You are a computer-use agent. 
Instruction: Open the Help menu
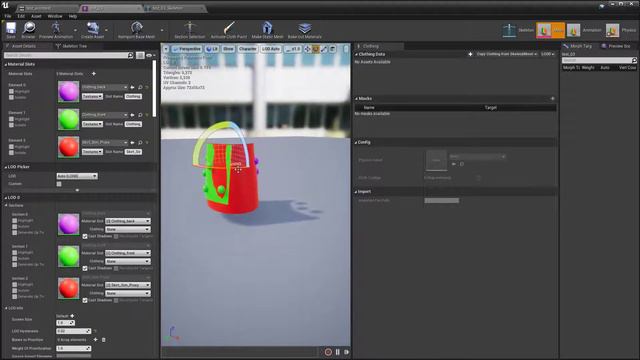tap(73, 16)
